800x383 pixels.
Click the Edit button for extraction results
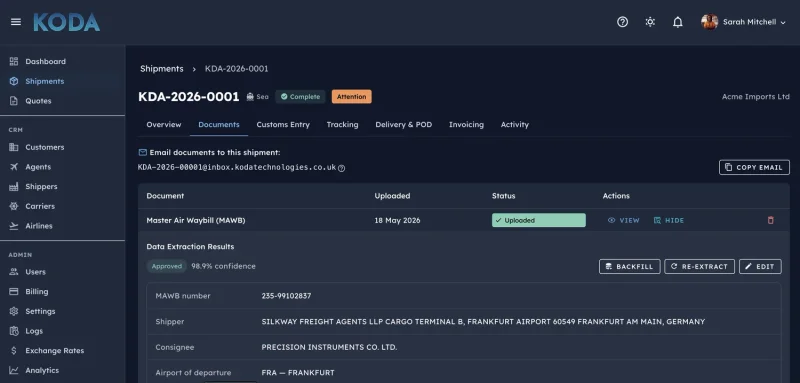point(760,267)
